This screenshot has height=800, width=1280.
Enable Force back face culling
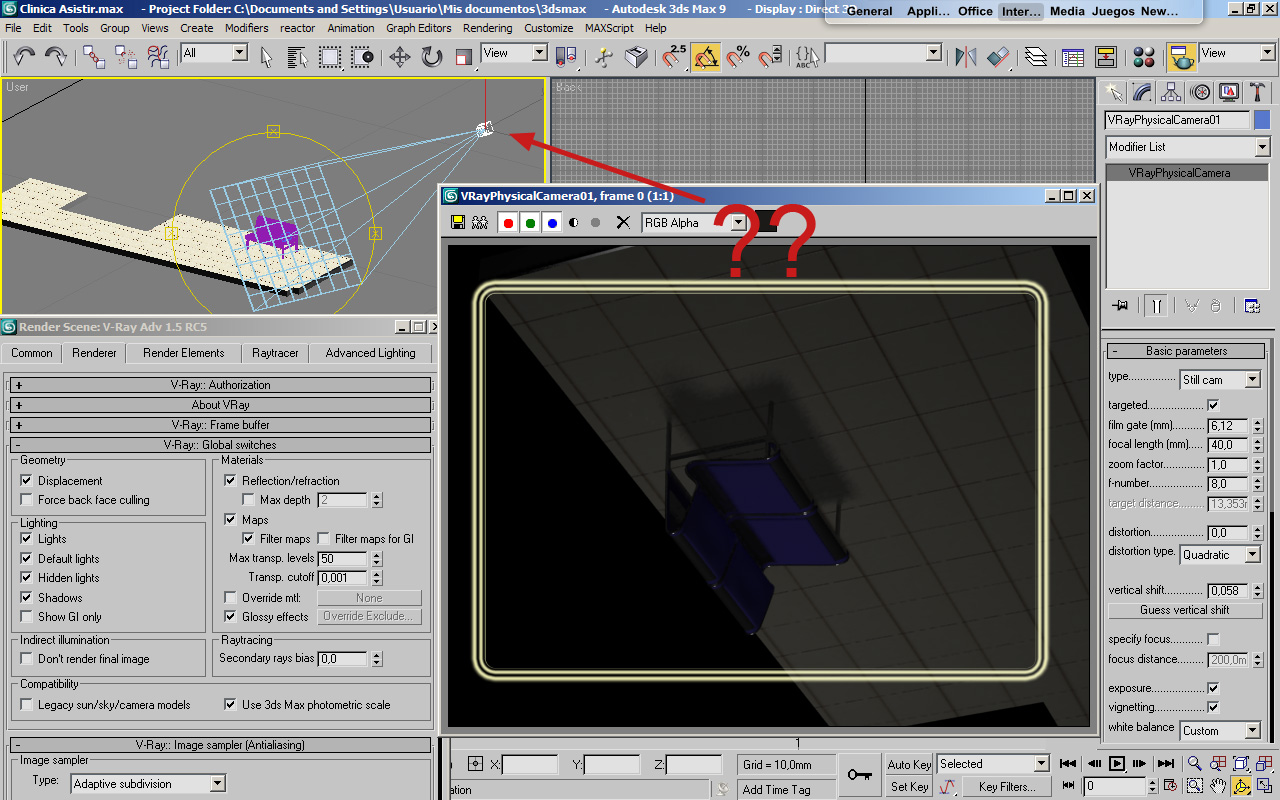26,500
